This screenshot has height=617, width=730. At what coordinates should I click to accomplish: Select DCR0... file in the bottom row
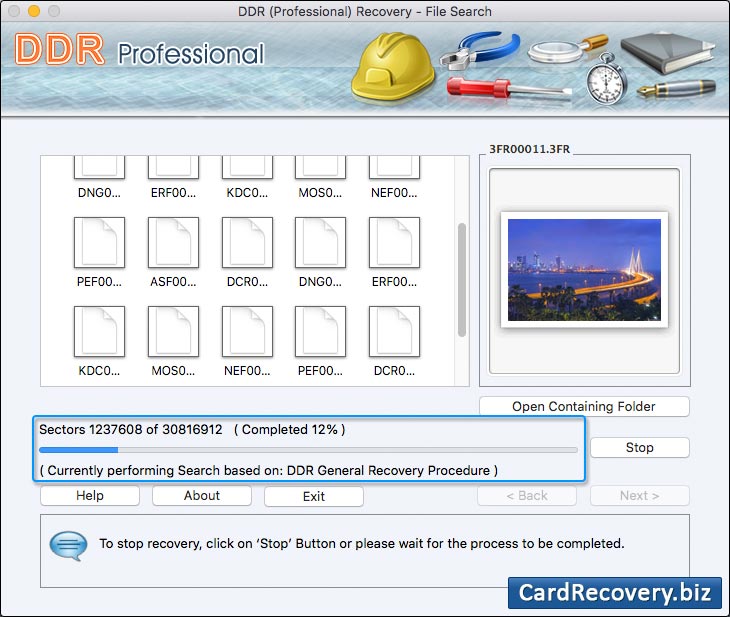coord(394,332)
